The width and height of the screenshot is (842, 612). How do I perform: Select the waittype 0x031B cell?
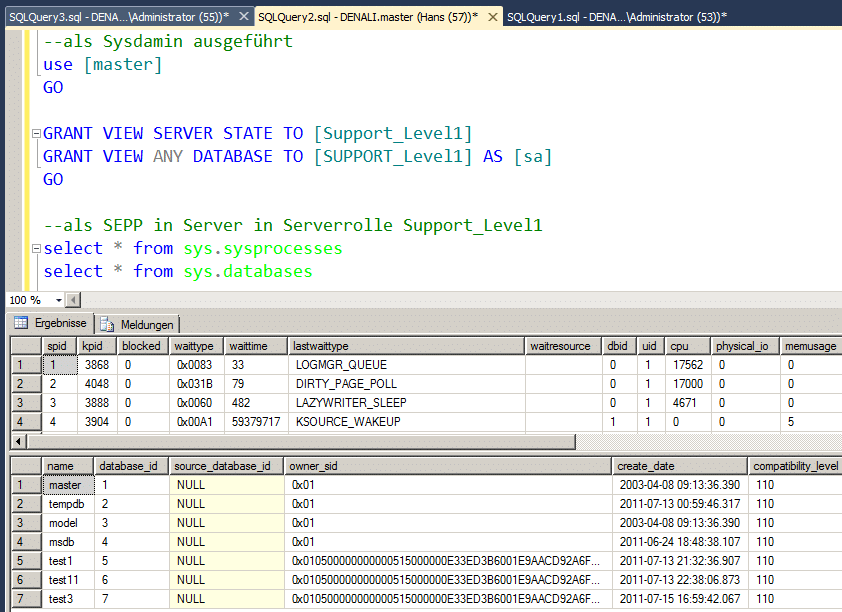197,384
